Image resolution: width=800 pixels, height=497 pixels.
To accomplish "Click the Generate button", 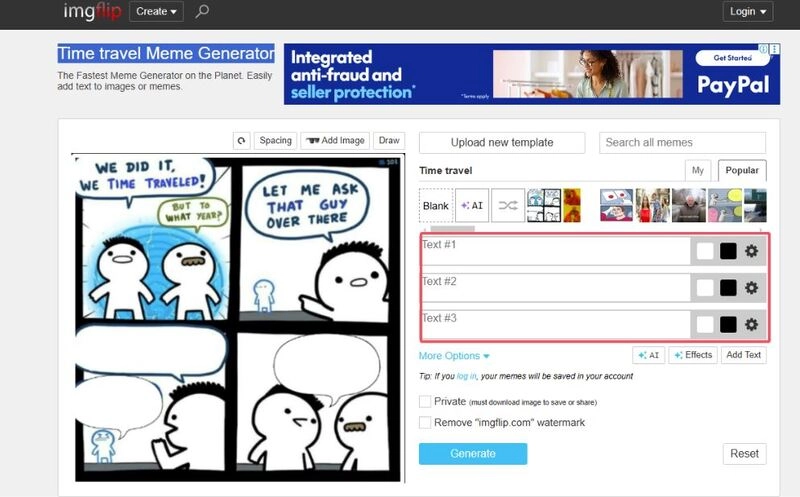I will coord(473,454).
